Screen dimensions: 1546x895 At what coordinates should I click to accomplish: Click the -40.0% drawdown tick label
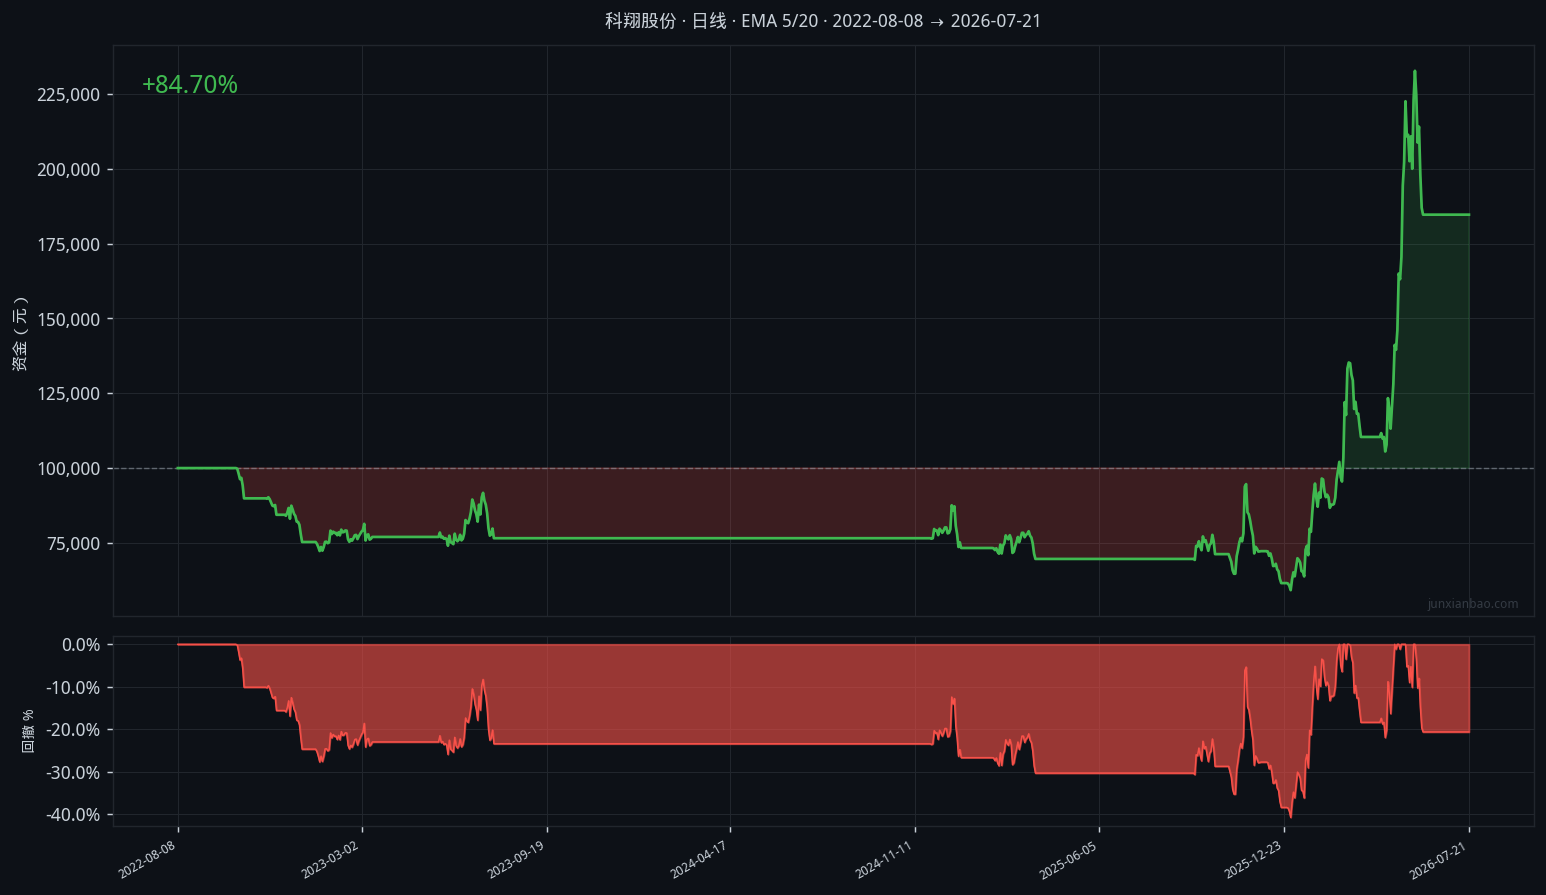coord(73,815)
